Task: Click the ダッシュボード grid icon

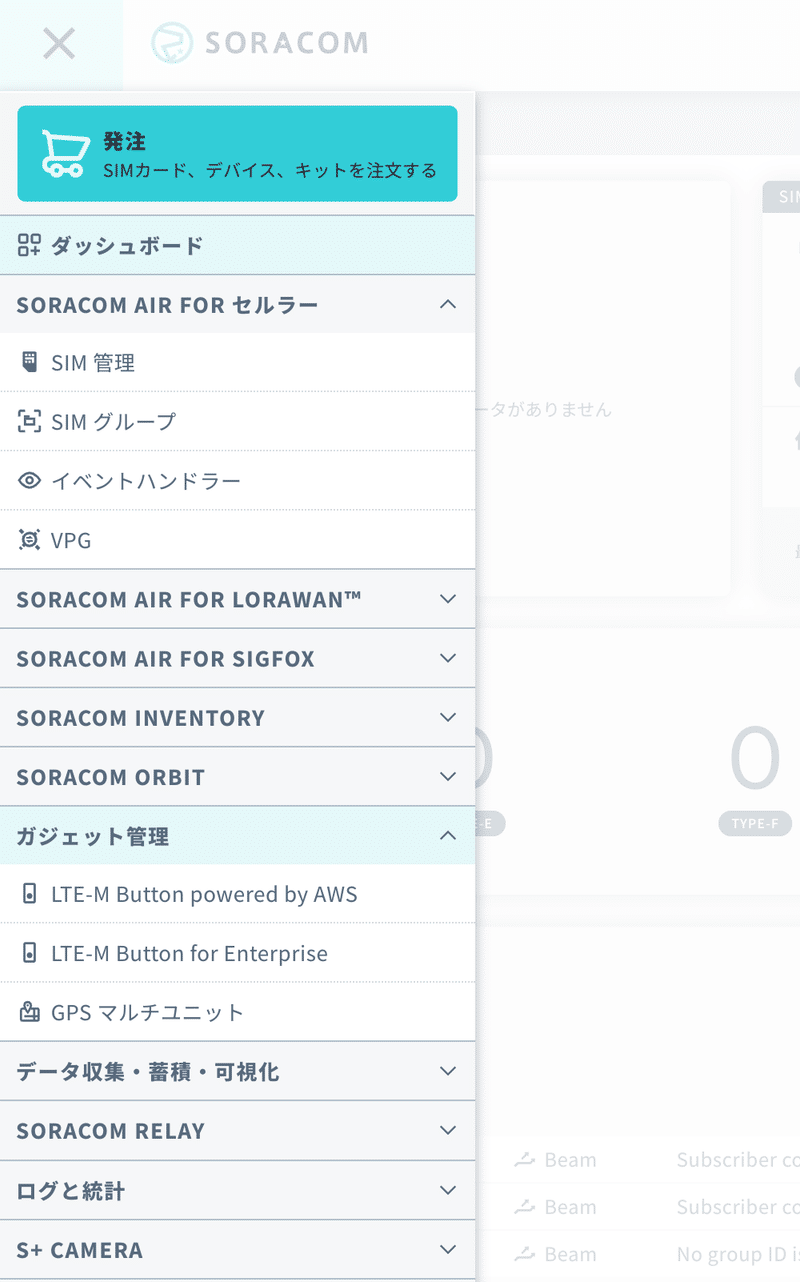Action: pyautogui.click(x=30, y=245)
